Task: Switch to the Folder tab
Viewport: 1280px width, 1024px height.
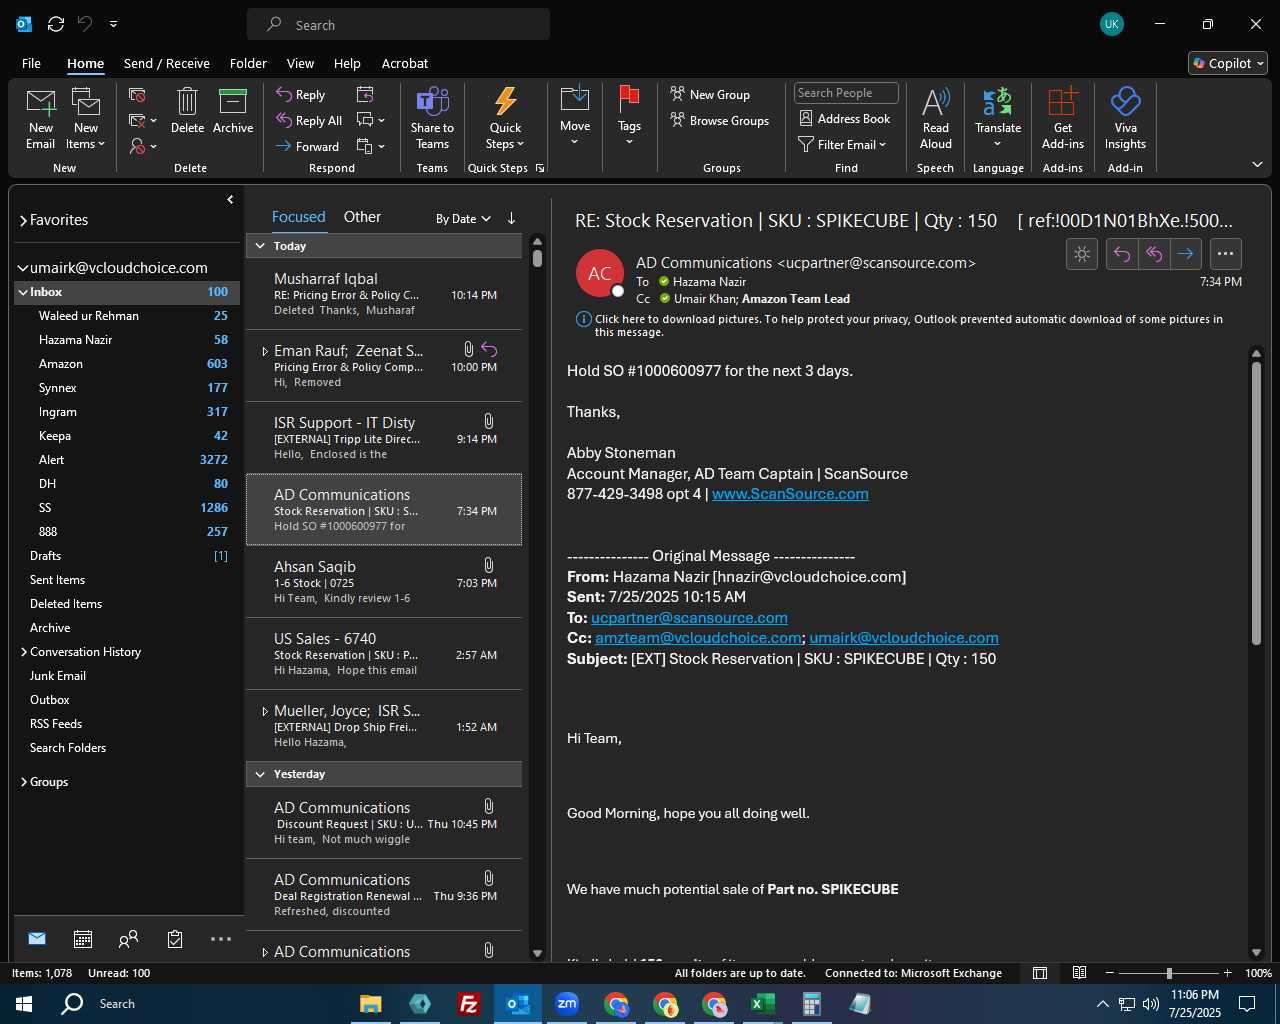Action: [x=248, y=63]
